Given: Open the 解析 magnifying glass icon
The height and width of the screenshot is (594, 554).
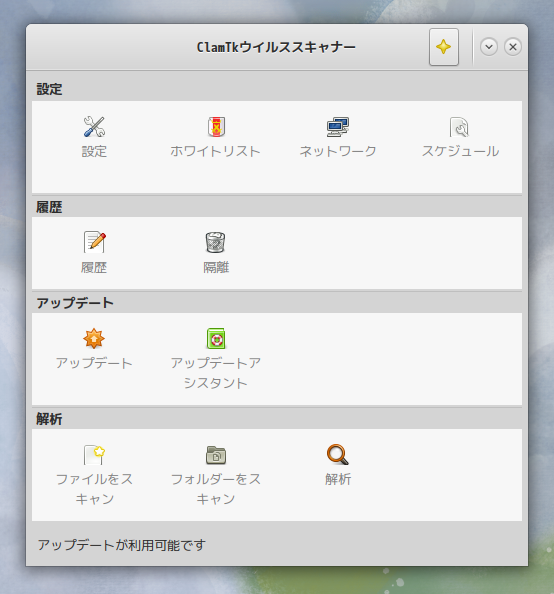Looking at the screenshot, I should [x=338, y=455].
